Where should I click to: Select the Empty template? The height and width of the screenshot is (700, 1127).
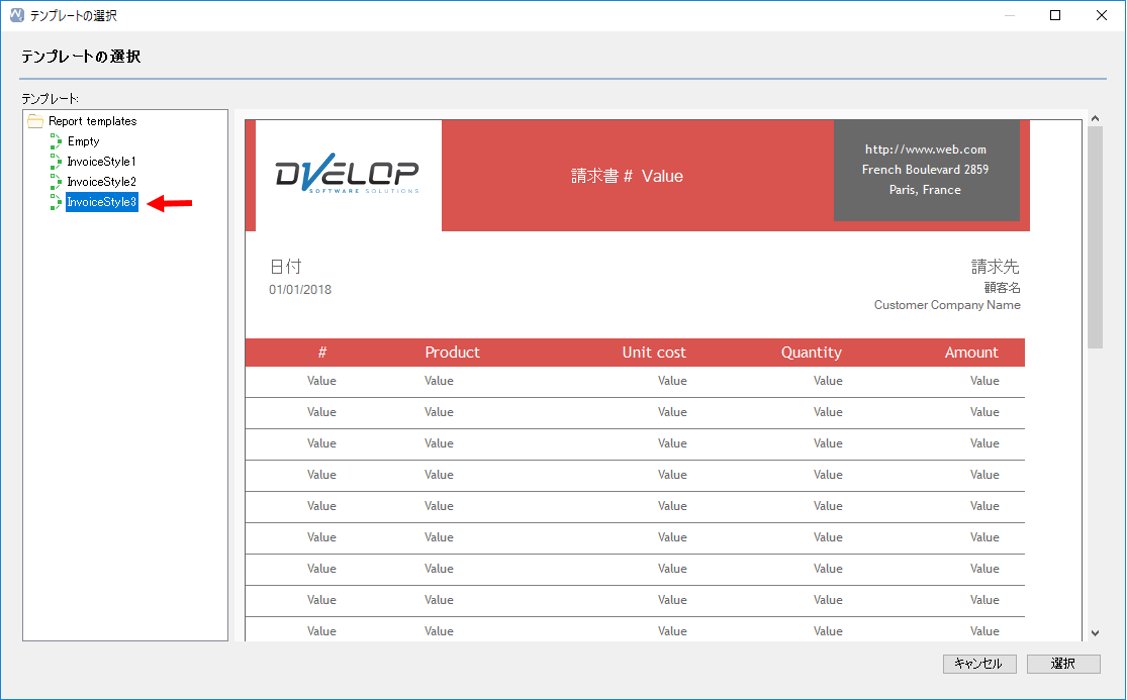(x=83, y=142)
